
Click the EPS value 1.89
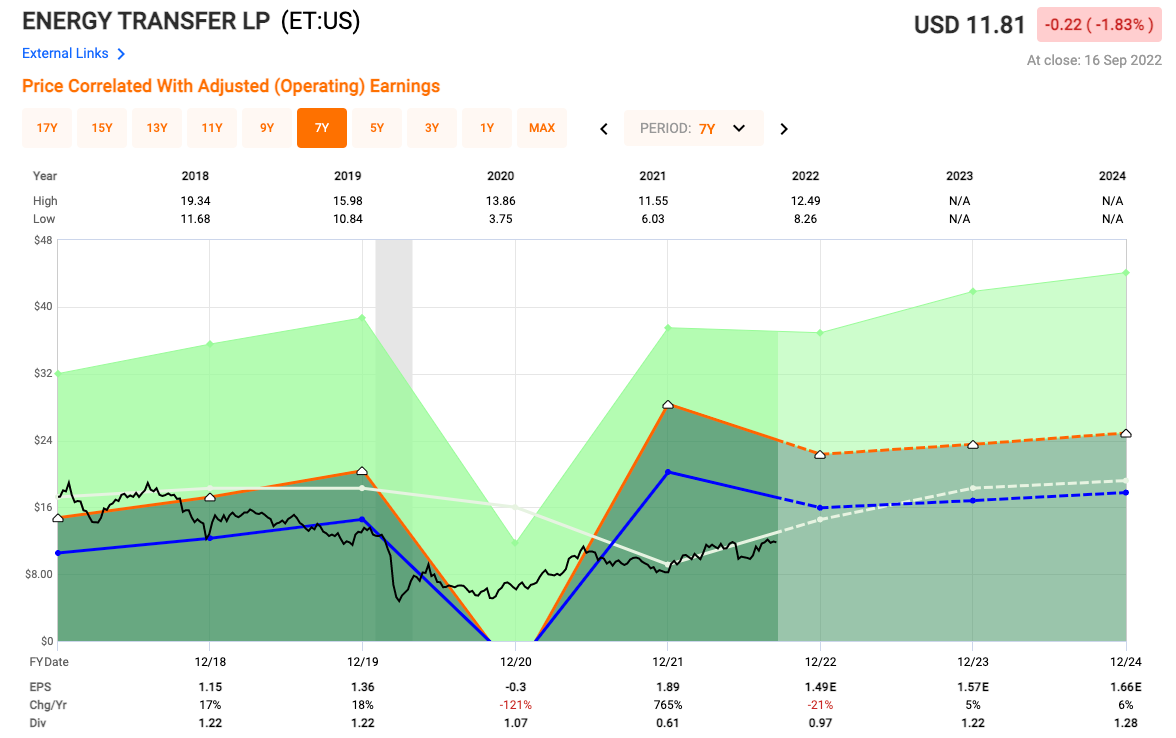[x=668, y=687]
